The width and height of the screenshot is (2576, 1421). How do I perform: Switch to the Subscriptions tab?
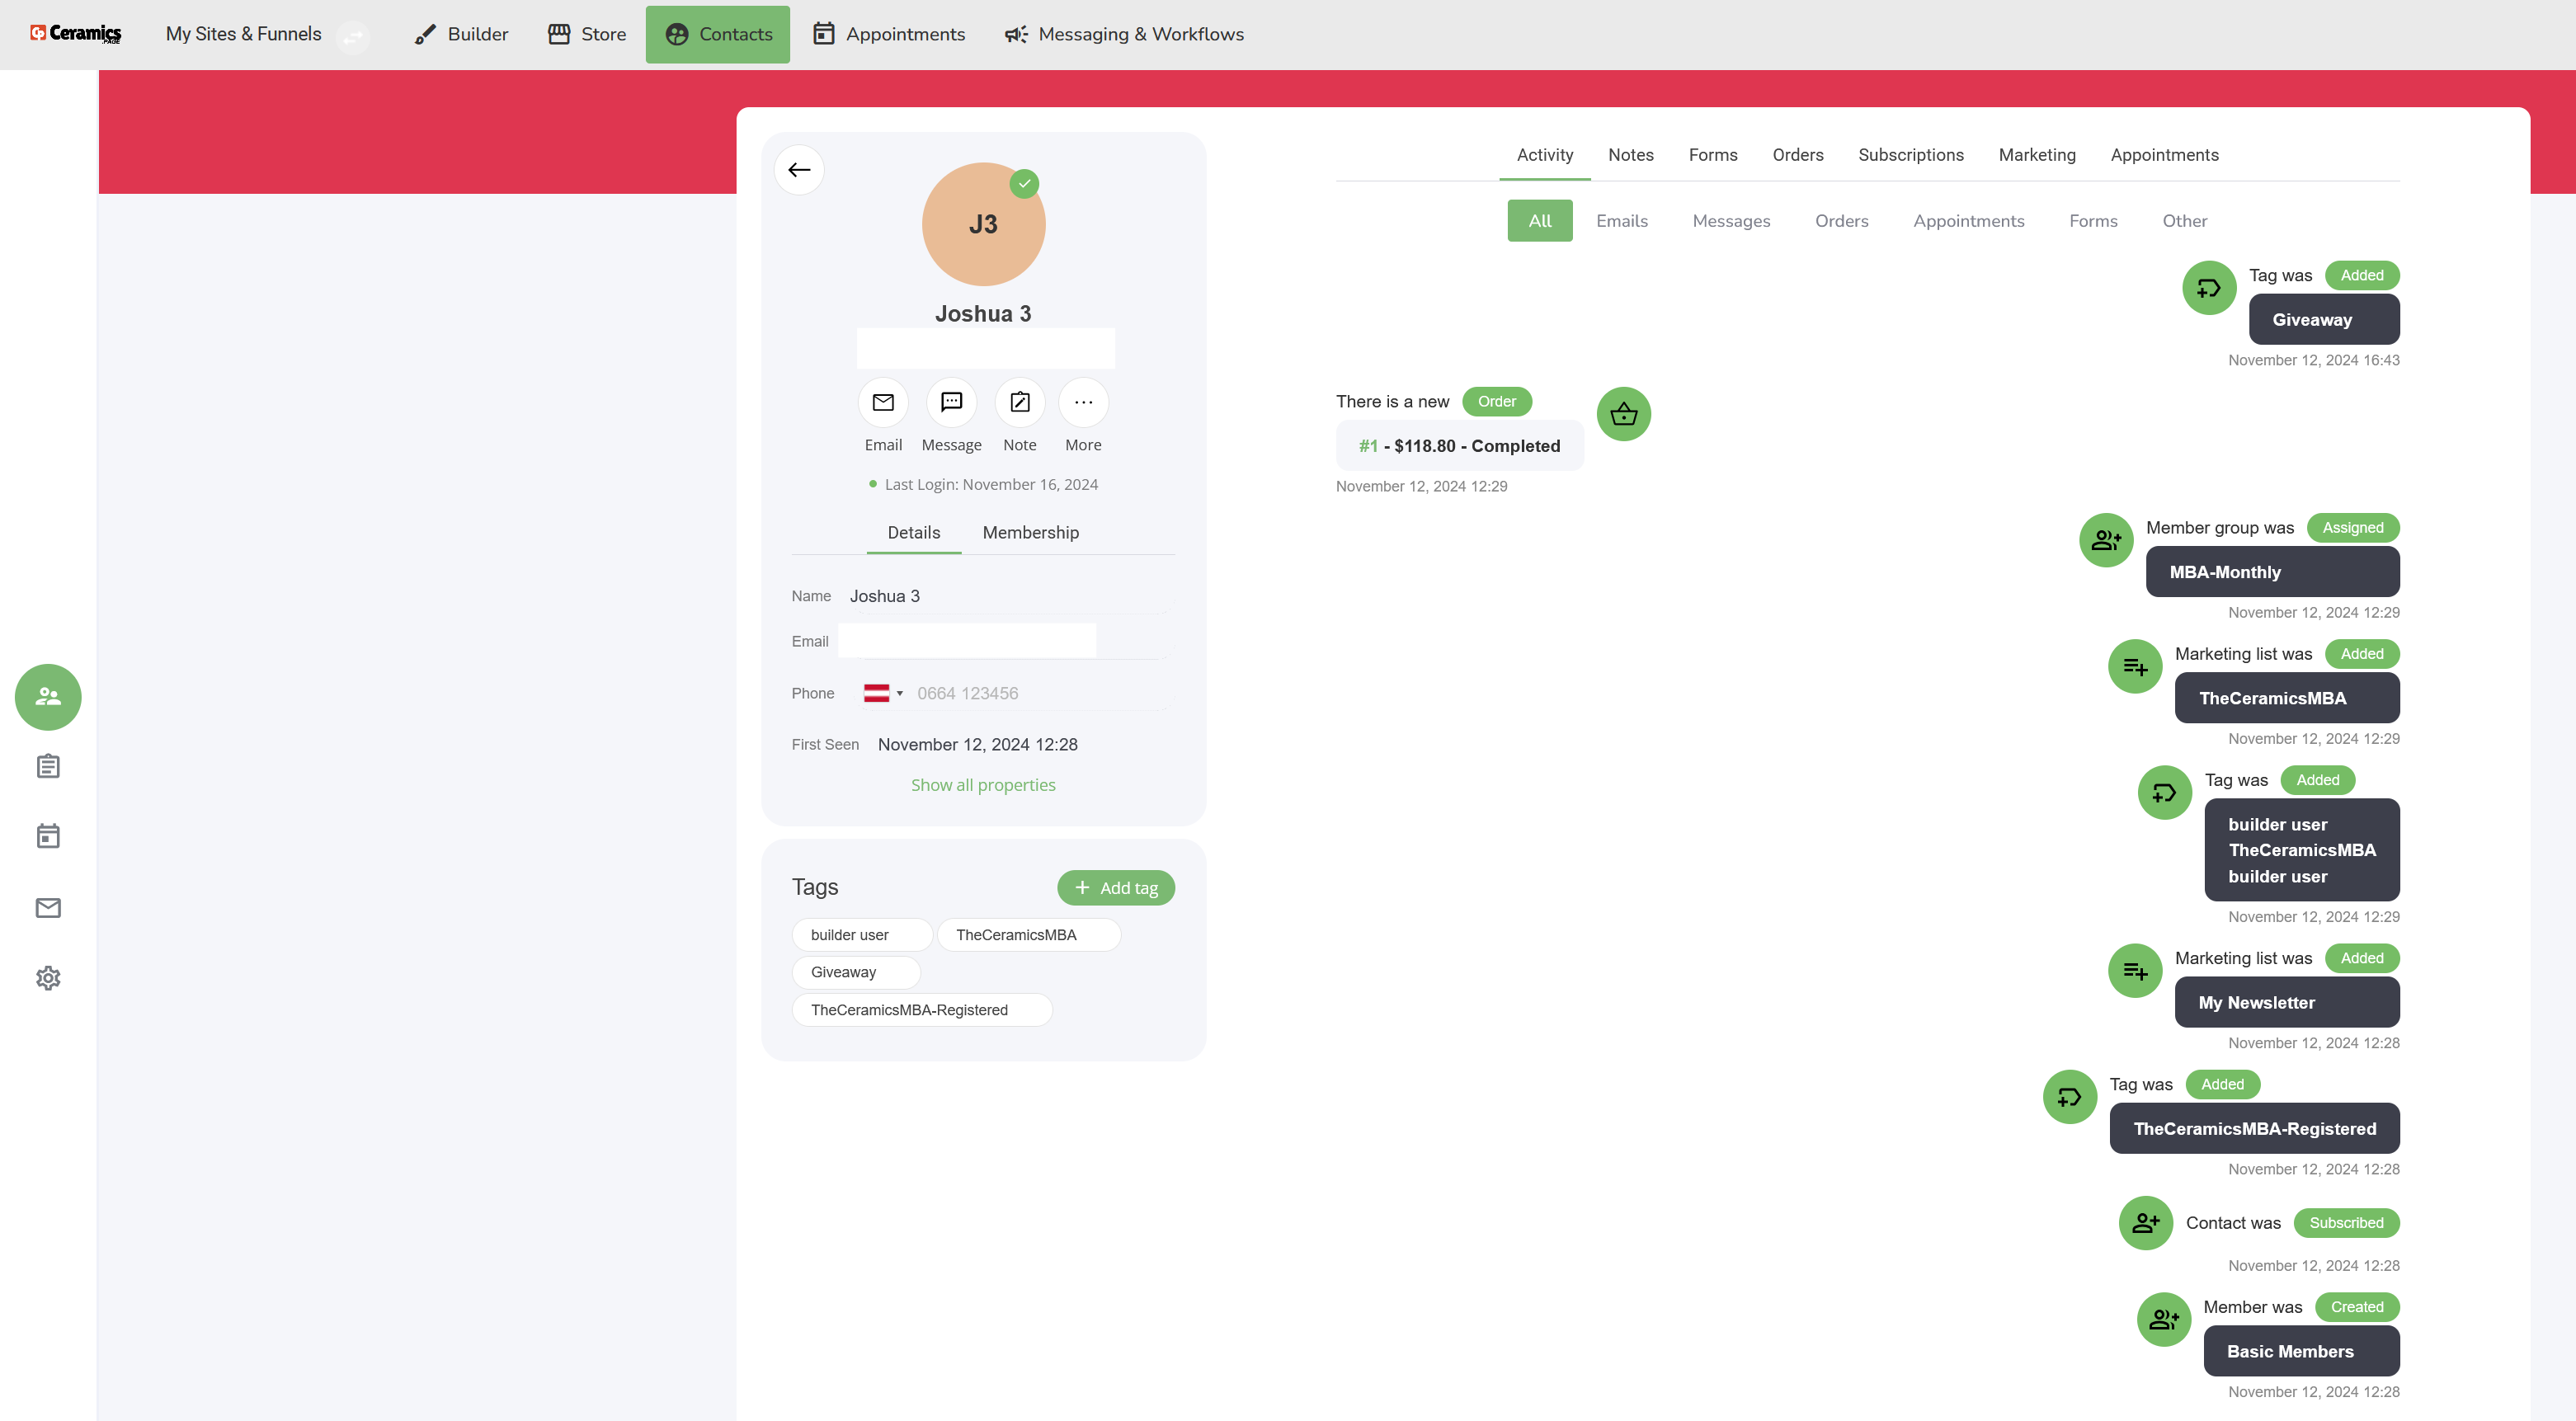point(1911,155)
